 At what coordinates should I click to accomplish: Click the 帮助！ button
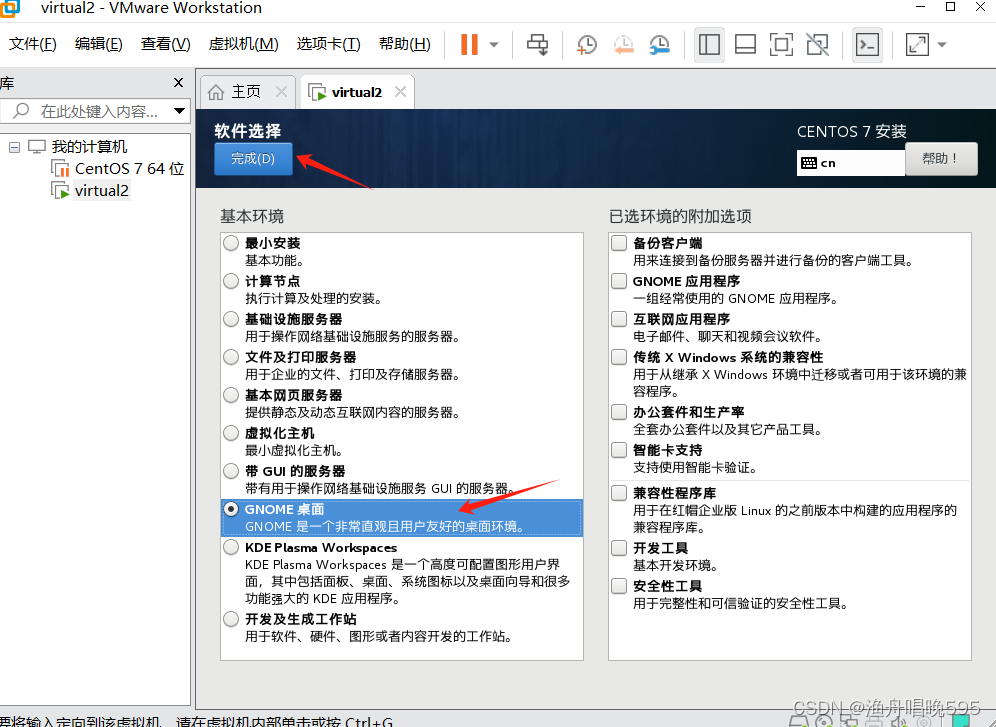pos(941,158)
